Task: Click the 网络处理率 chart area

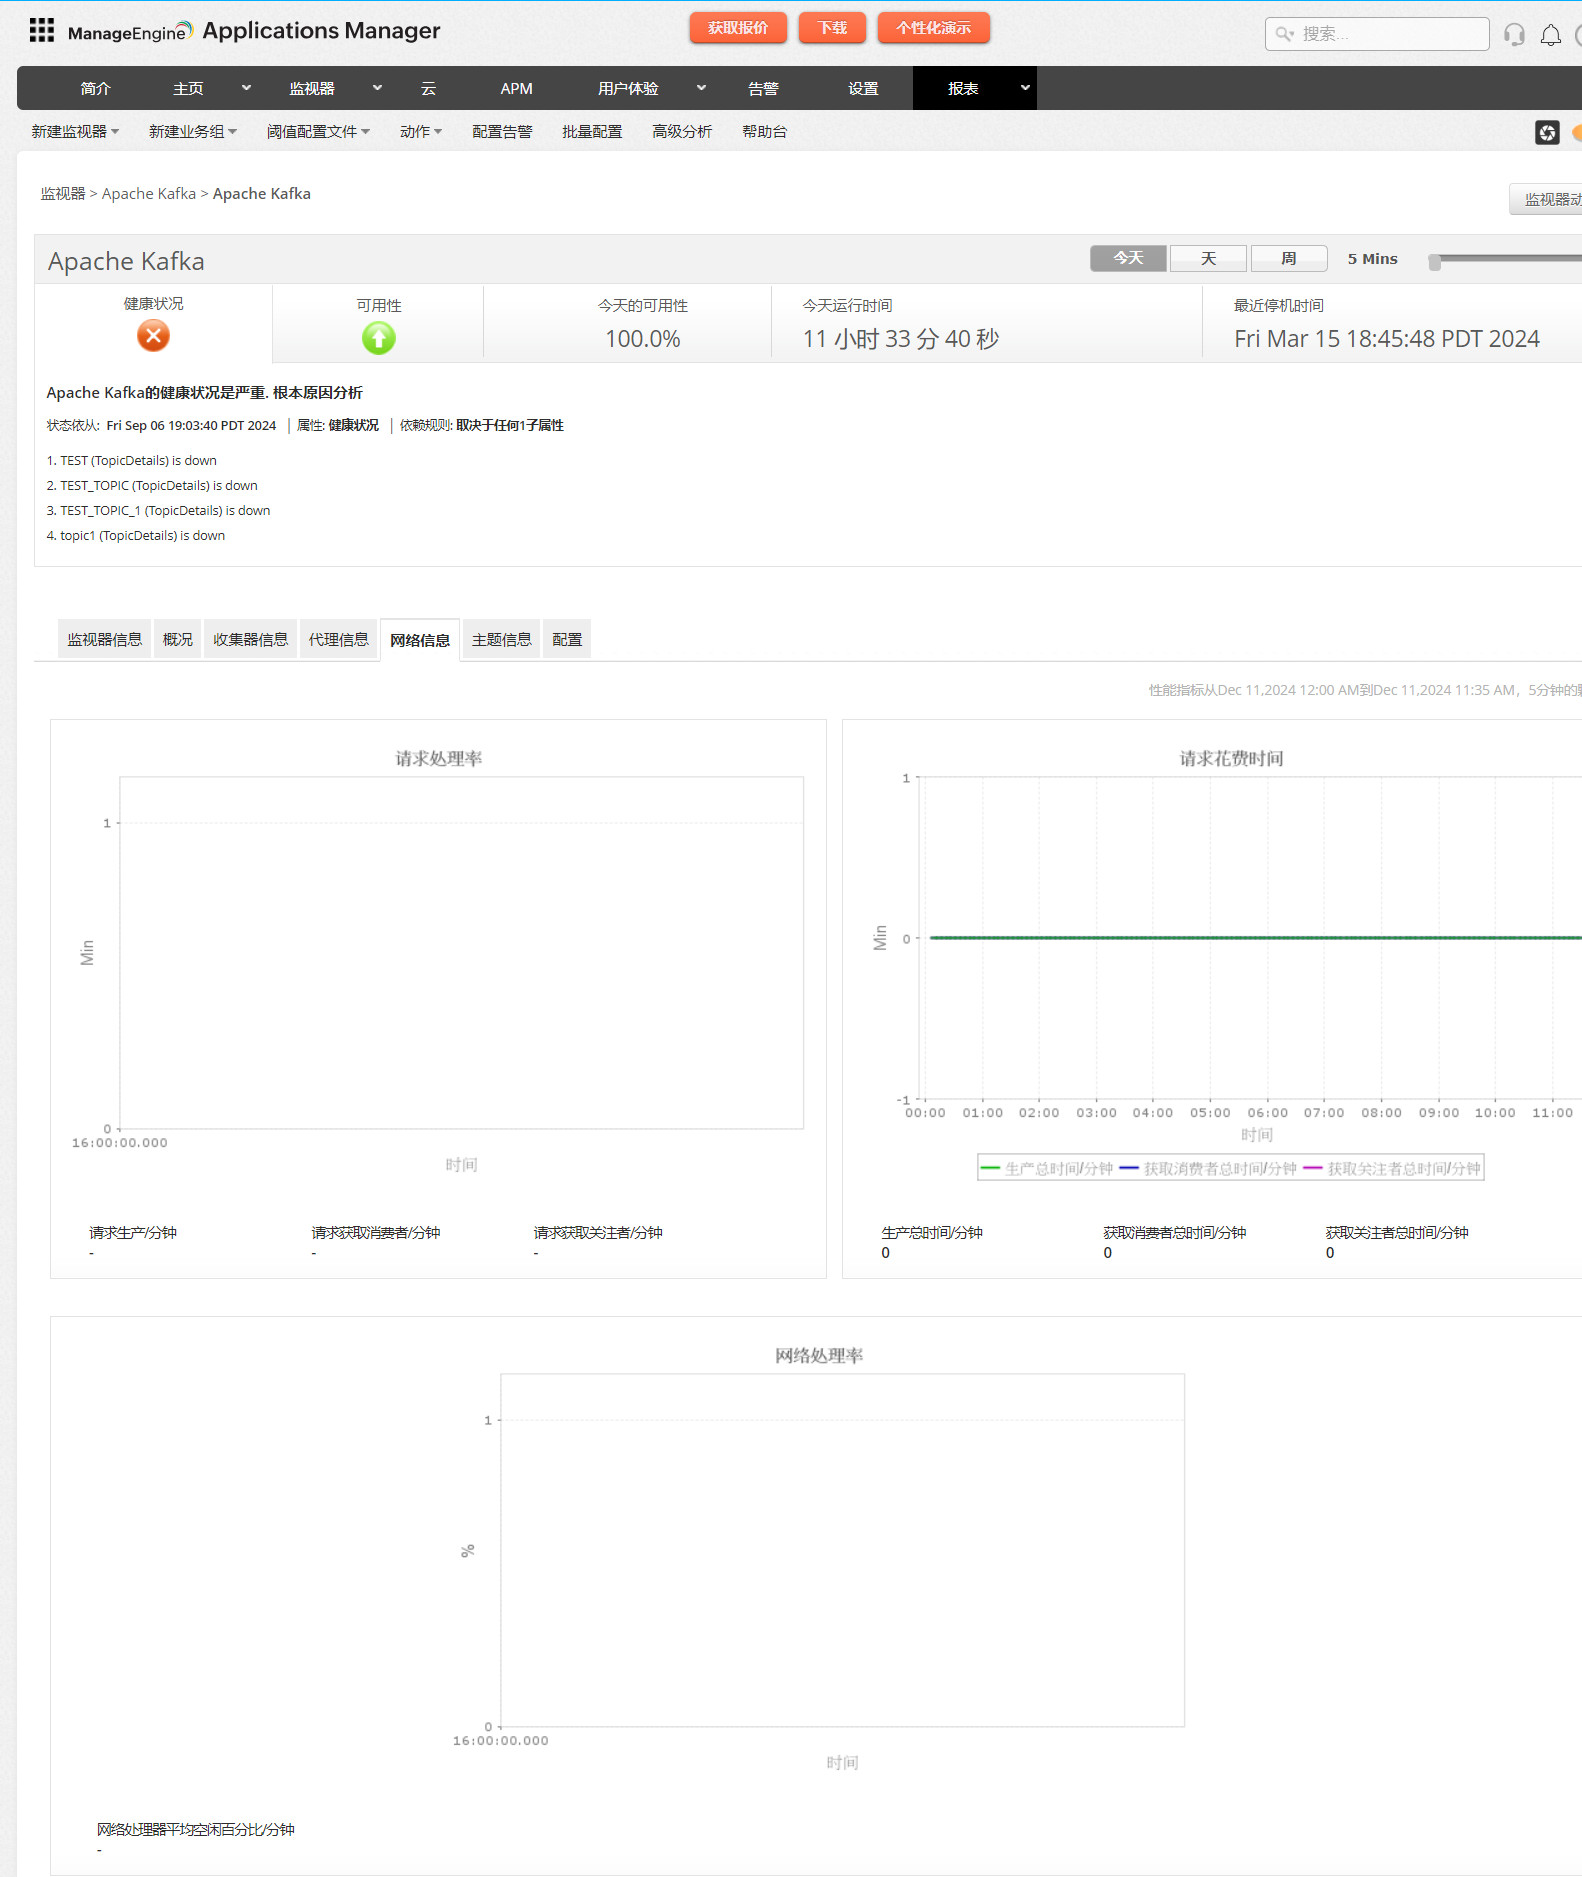Action: pyautogui.click(x=842, y=1550)
